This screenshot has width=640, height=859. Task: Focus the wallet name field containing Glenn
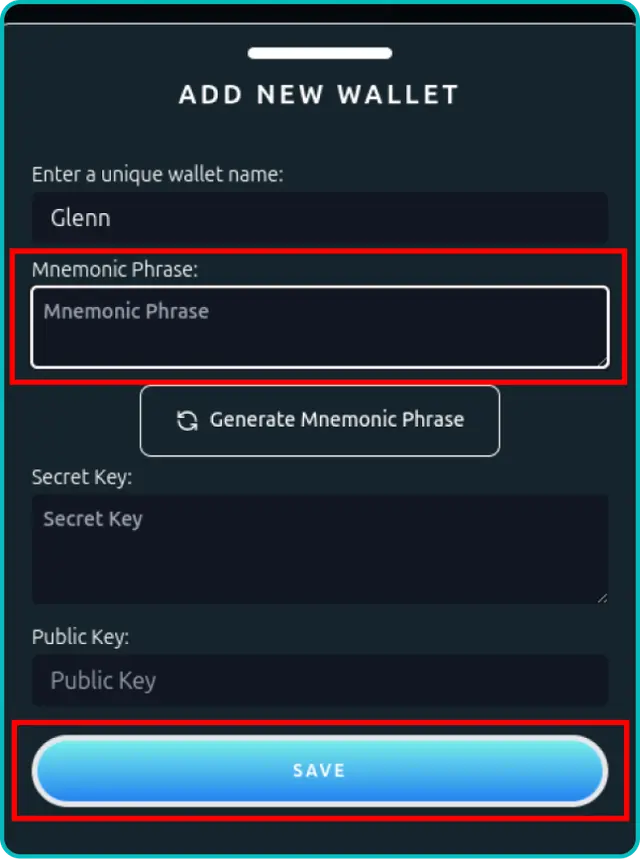pos(320,217)
